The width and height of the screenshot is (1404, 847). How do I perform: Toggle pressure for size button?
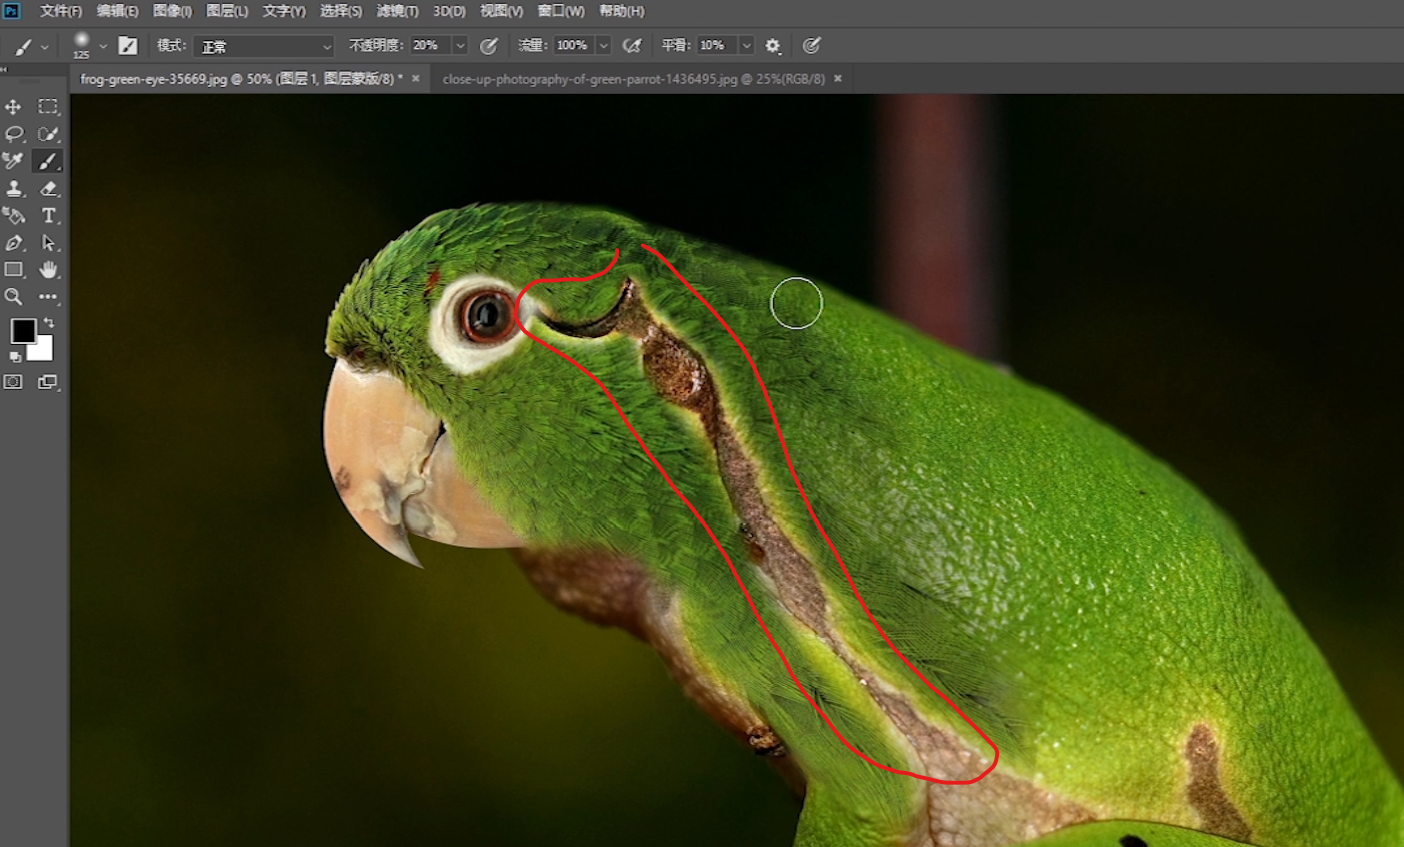tap(812, 45)
